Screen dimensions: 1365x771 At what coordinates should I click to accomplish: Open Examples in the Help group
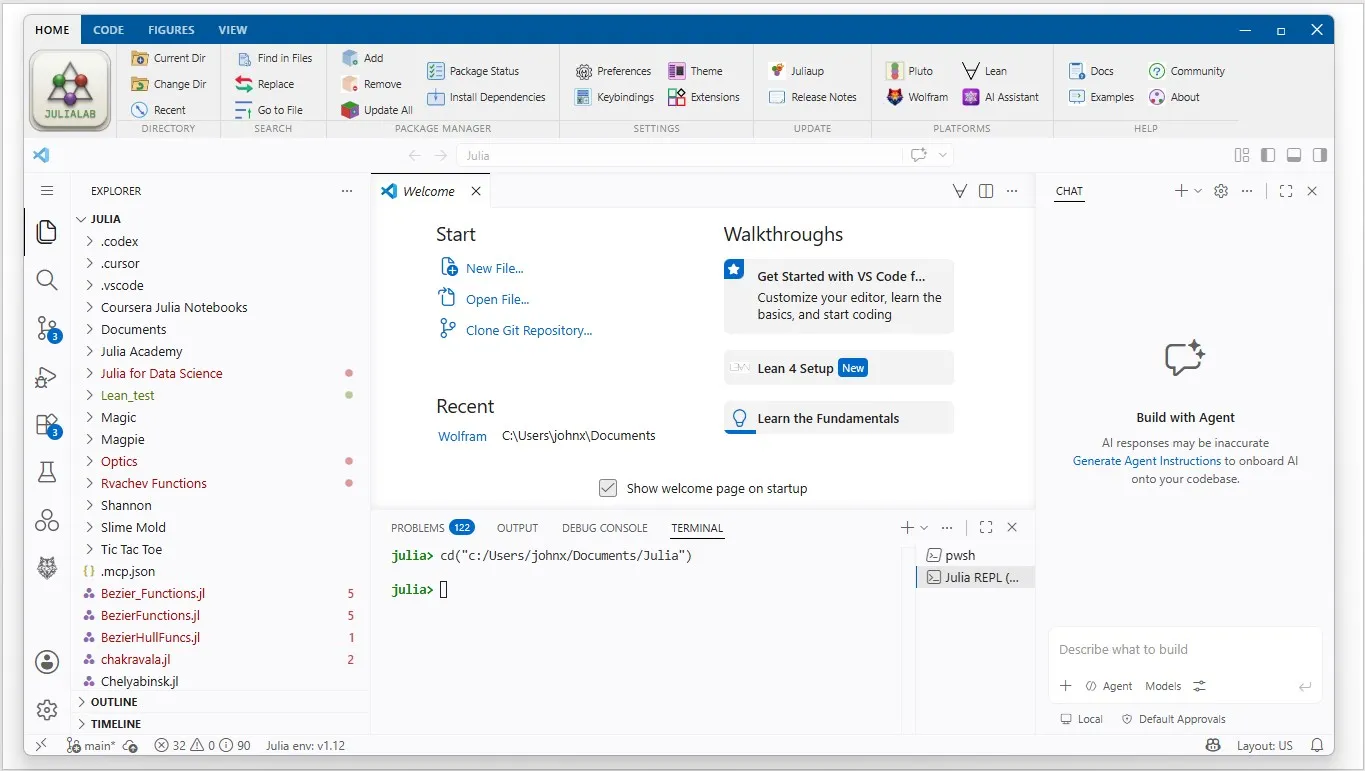[1101, 97]
